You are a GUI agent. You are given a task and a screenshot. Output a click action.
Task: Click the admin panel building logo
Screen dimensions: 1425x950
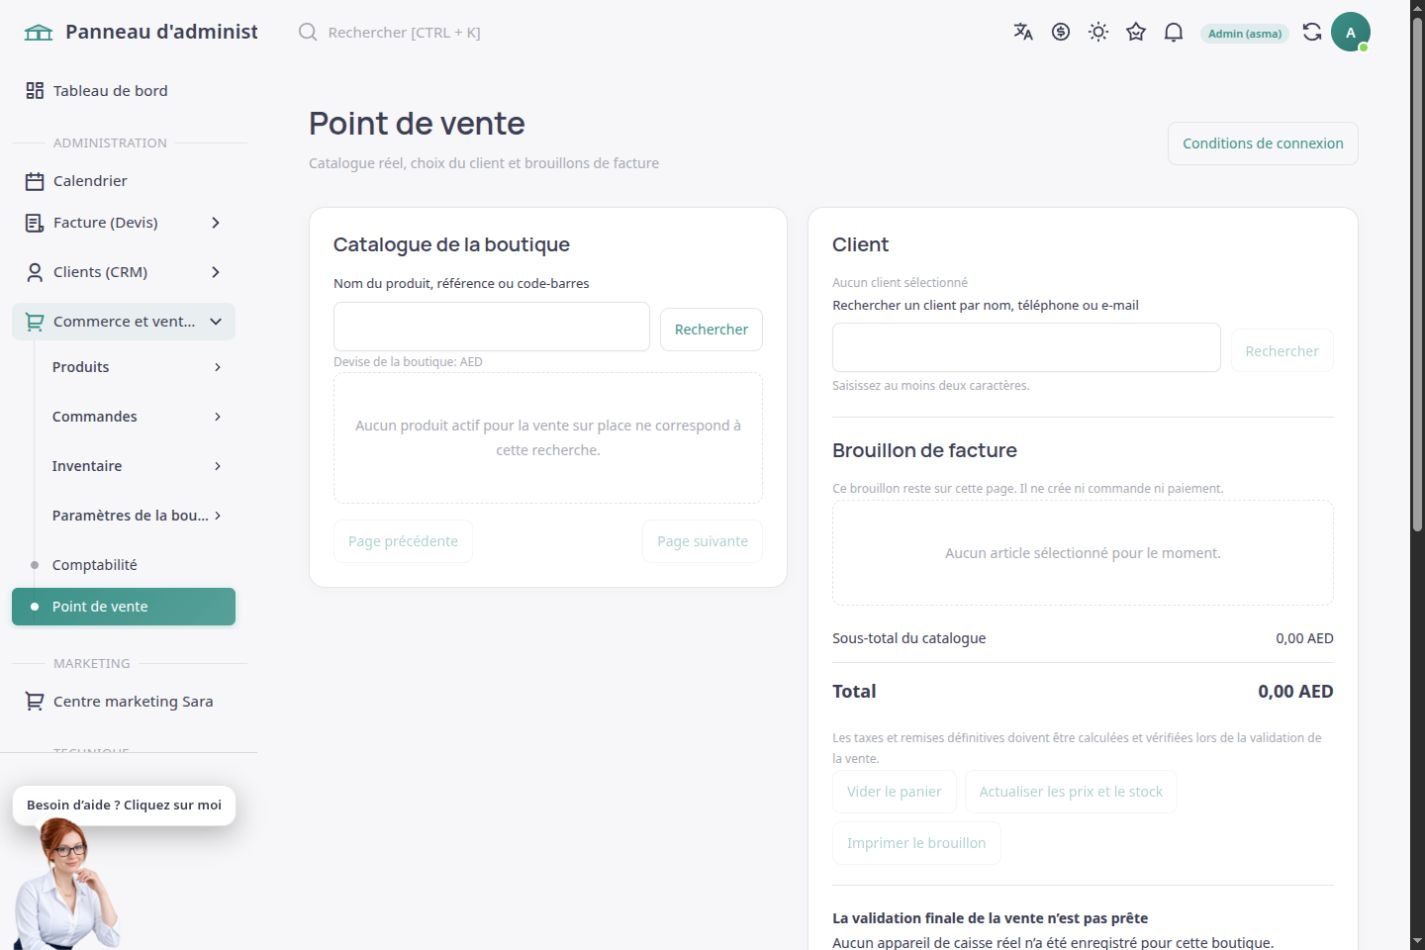tap(38, 32)
